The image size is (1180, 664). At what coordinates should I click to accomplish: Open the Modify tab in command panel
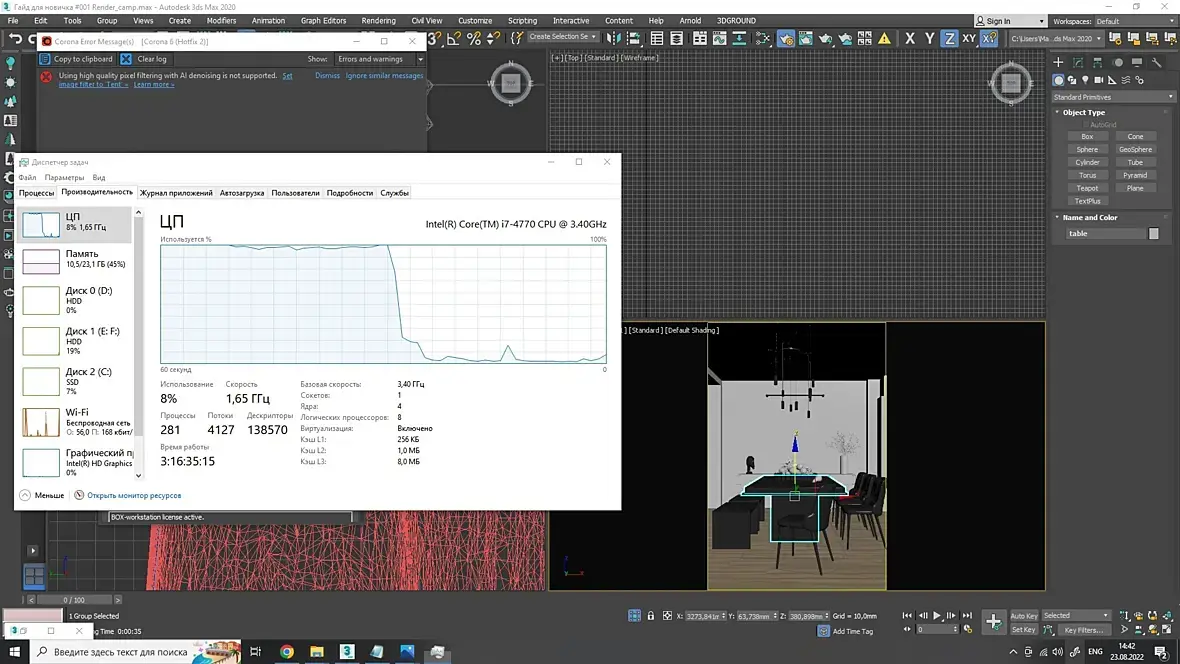coord(1078,62)
